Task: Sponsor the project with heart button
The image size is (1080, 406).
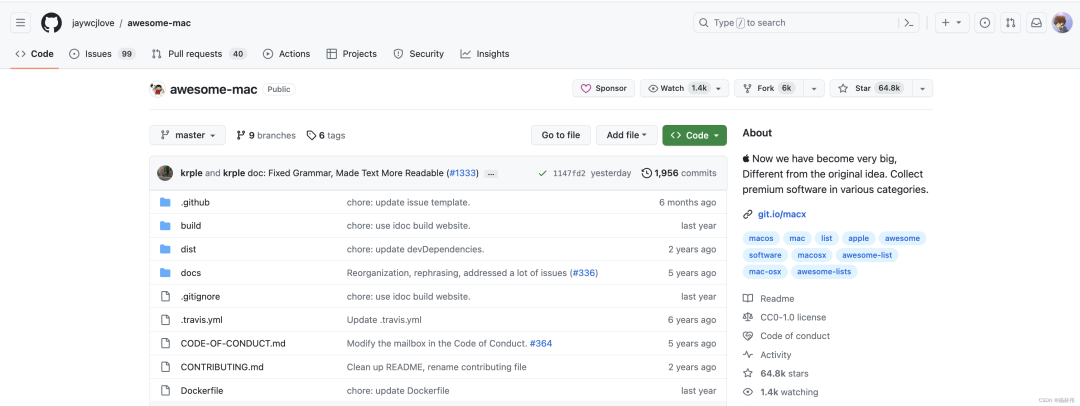Action: tap(603, 89)
